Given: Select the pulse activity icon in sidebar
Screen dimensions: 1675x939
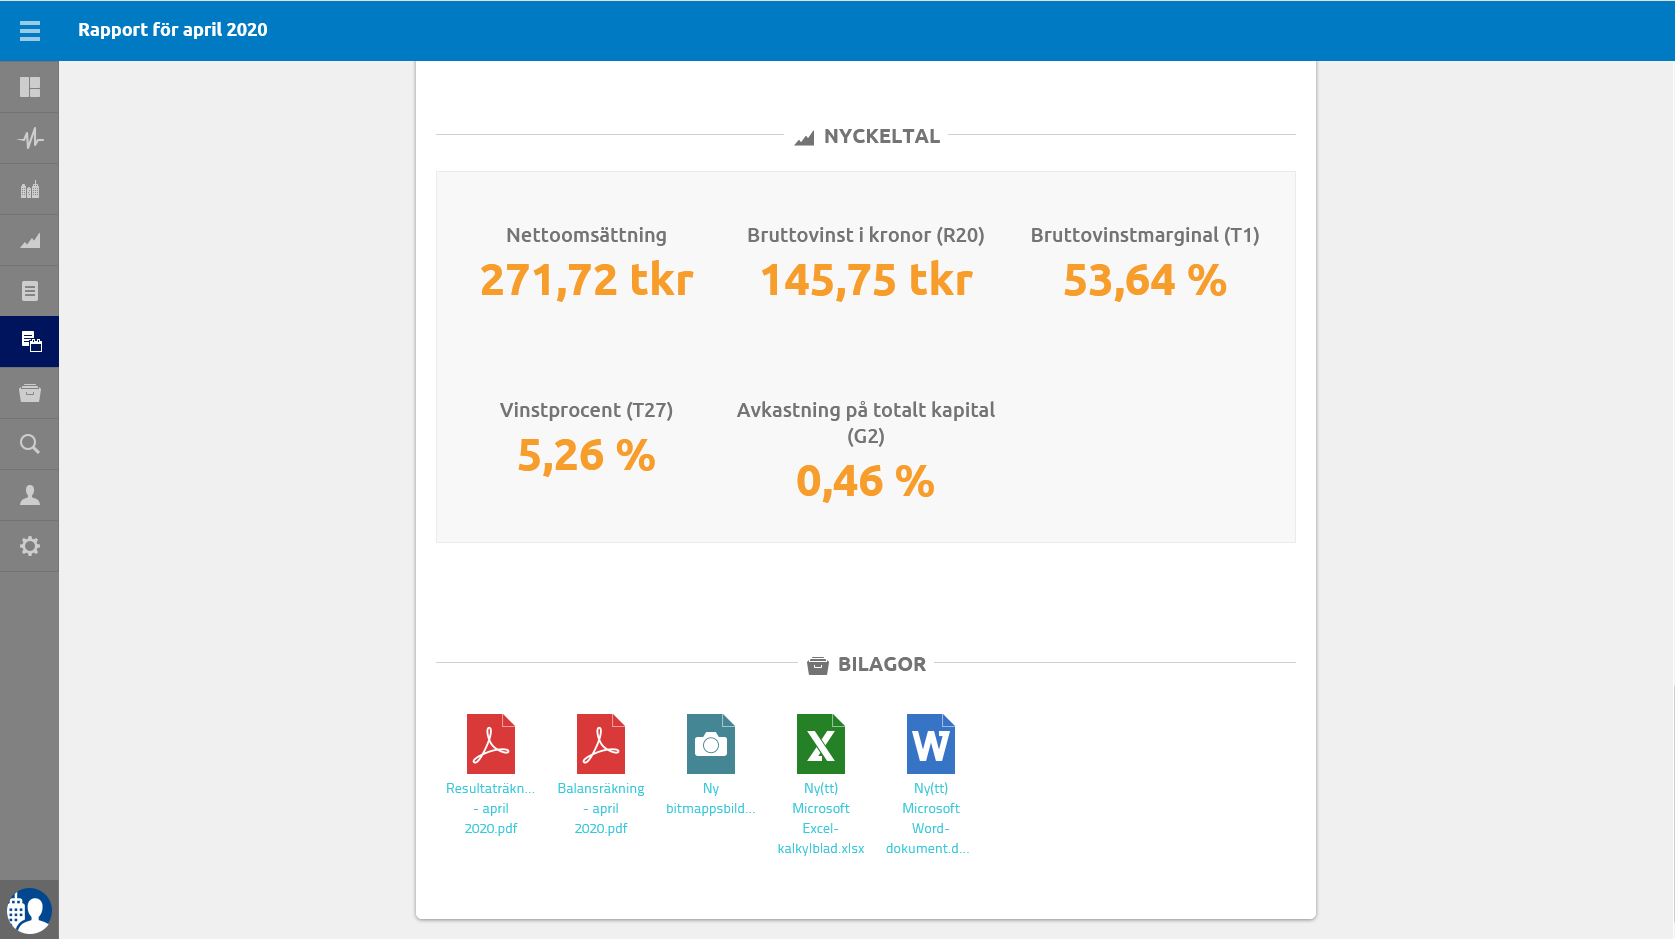Looking at the screenshot, I should (x=30, y=138).
